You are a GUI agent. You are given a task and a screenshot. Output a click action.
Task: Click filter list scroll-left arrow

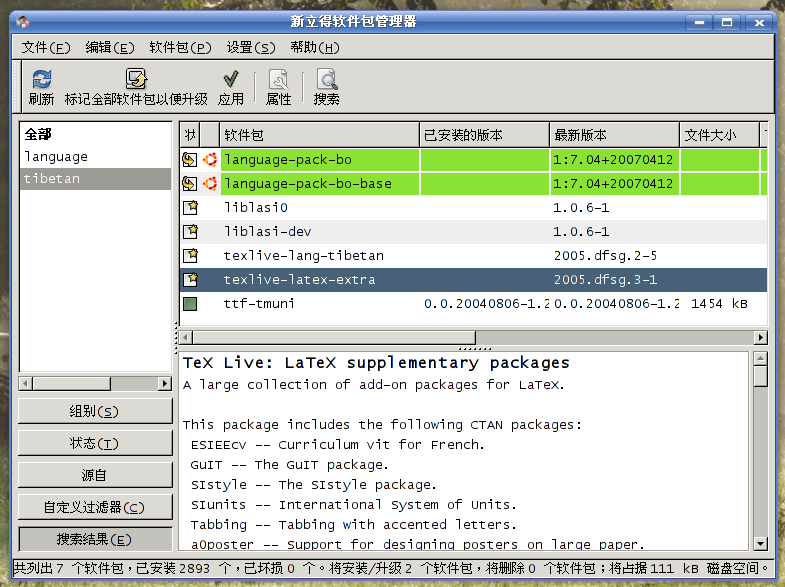pyautogui.click(x=26, y=384)
